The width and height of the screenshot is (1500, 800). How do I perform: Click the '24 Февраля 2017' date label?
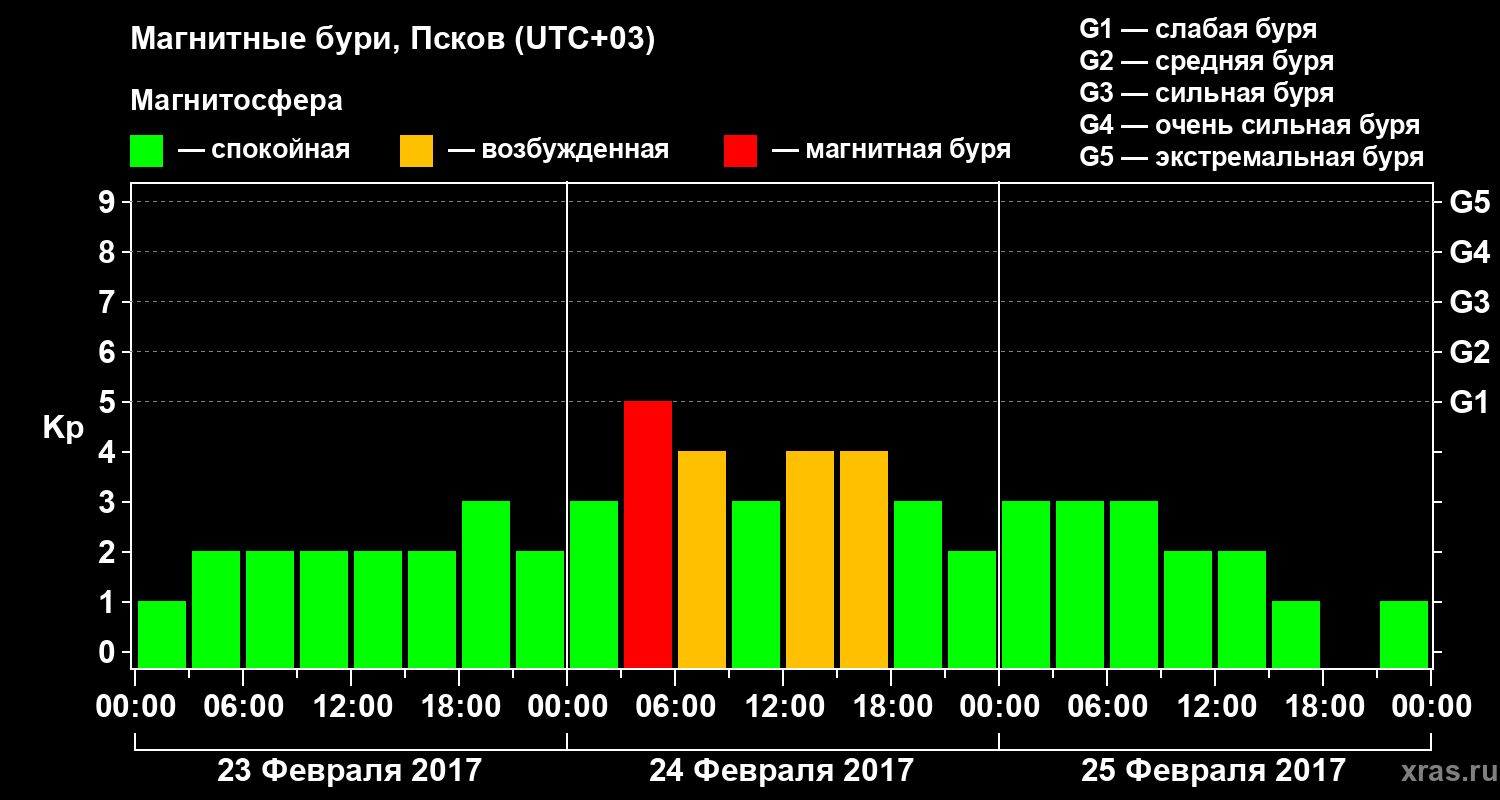point(782,771)
